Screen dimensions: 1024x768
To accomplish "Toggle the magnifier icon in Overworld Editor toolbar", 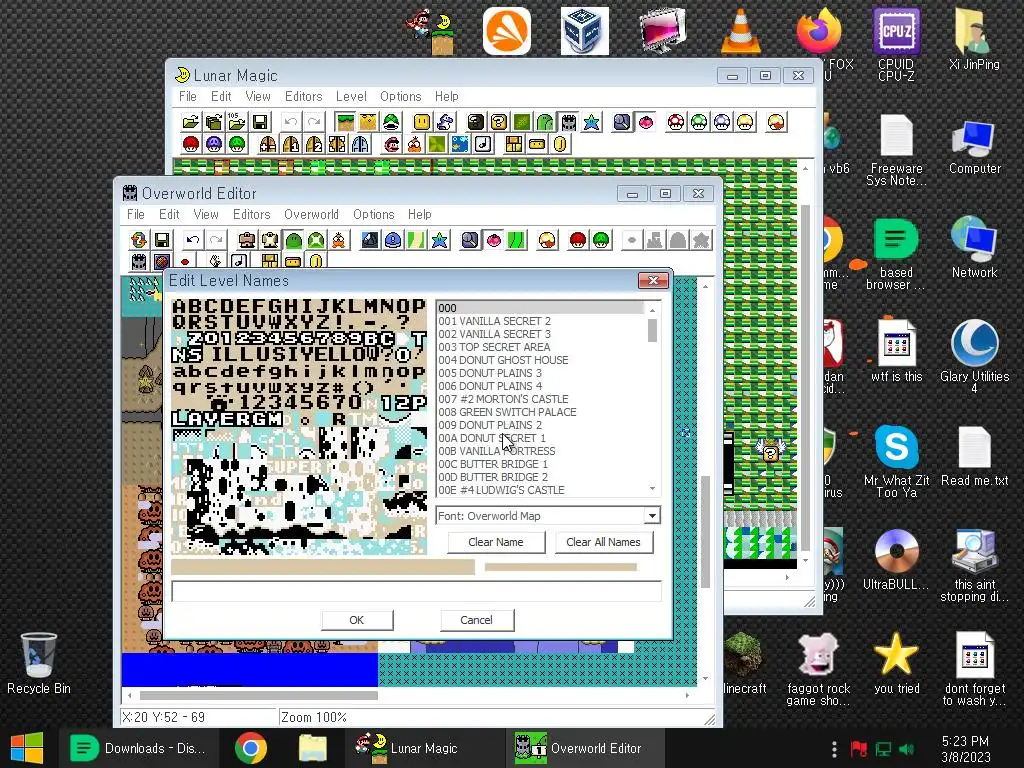I will pyautogui.click(x=470, y=240).
